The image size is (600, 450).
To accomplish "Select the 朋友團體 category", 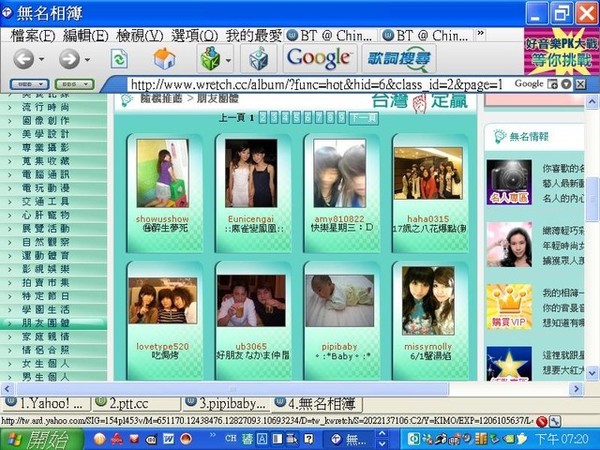I will (46, 323).
